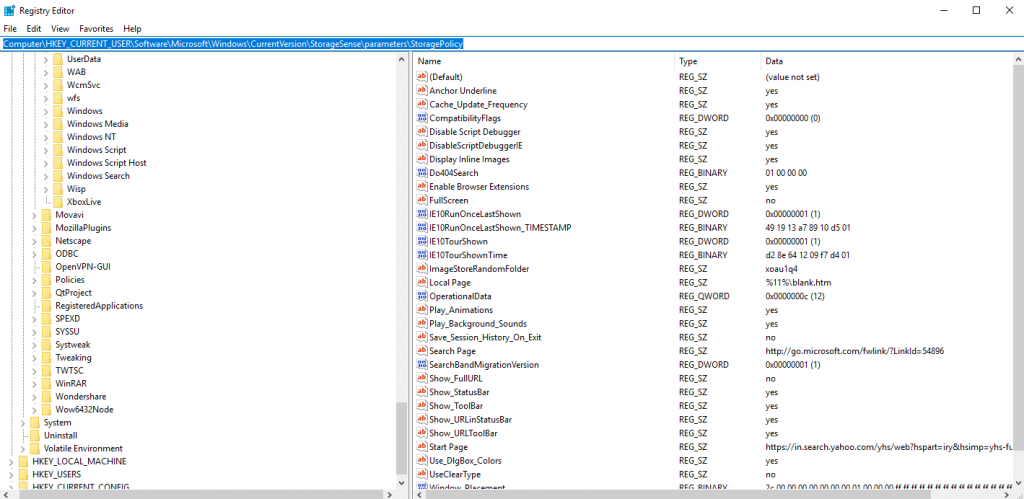
Task: Open the Favorites menu
Action: point(96,29)
